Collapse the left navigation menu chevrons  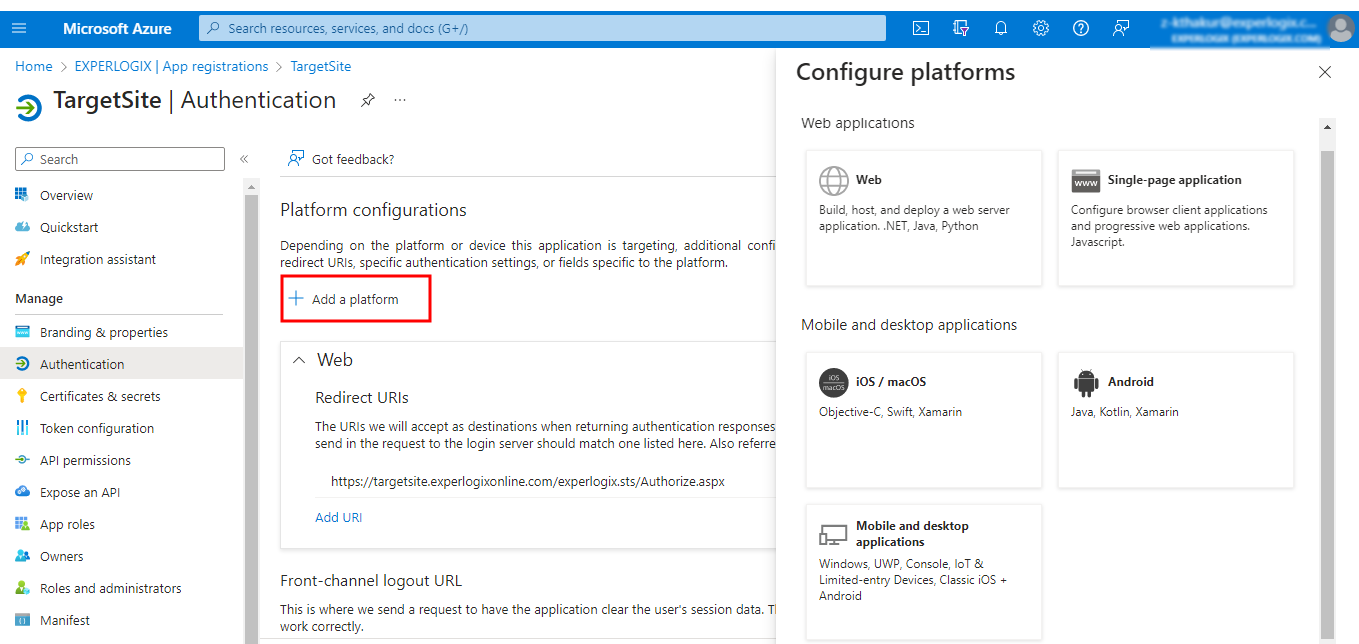(244, 159)
